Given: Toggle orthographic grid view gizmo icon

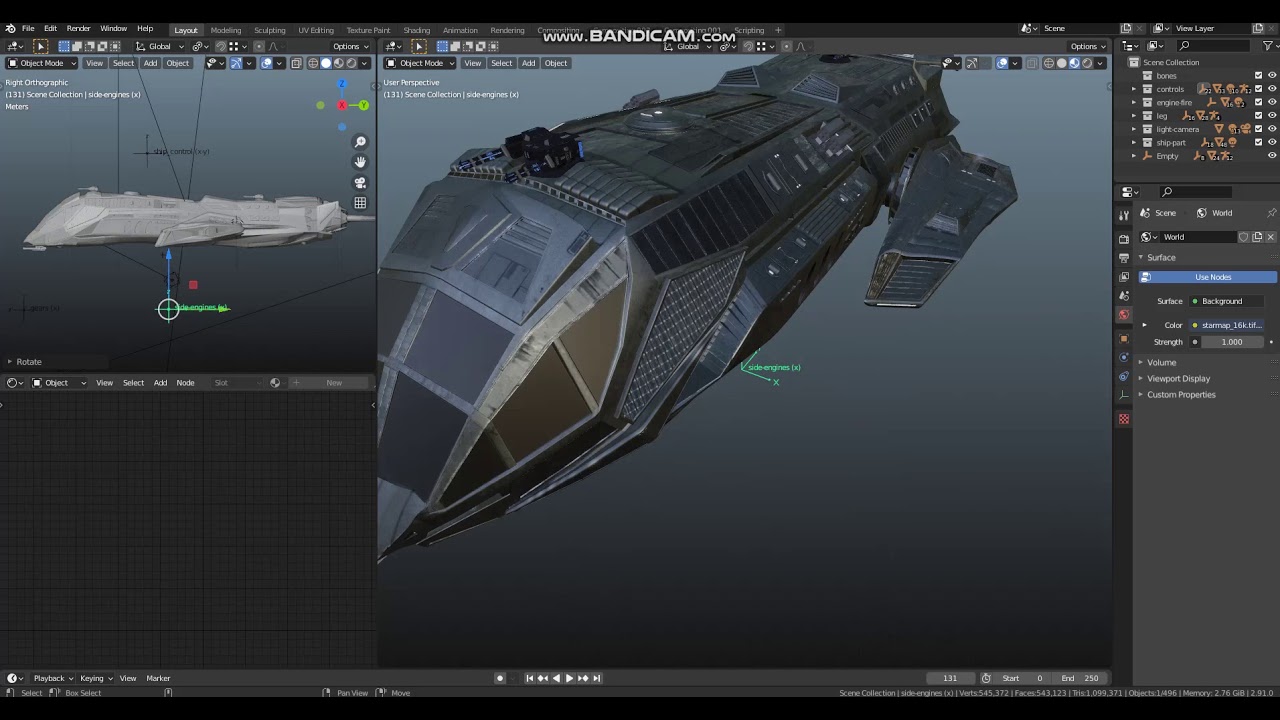Looking at the screenshot, I should pyautogui.click(x=360, y=203).
